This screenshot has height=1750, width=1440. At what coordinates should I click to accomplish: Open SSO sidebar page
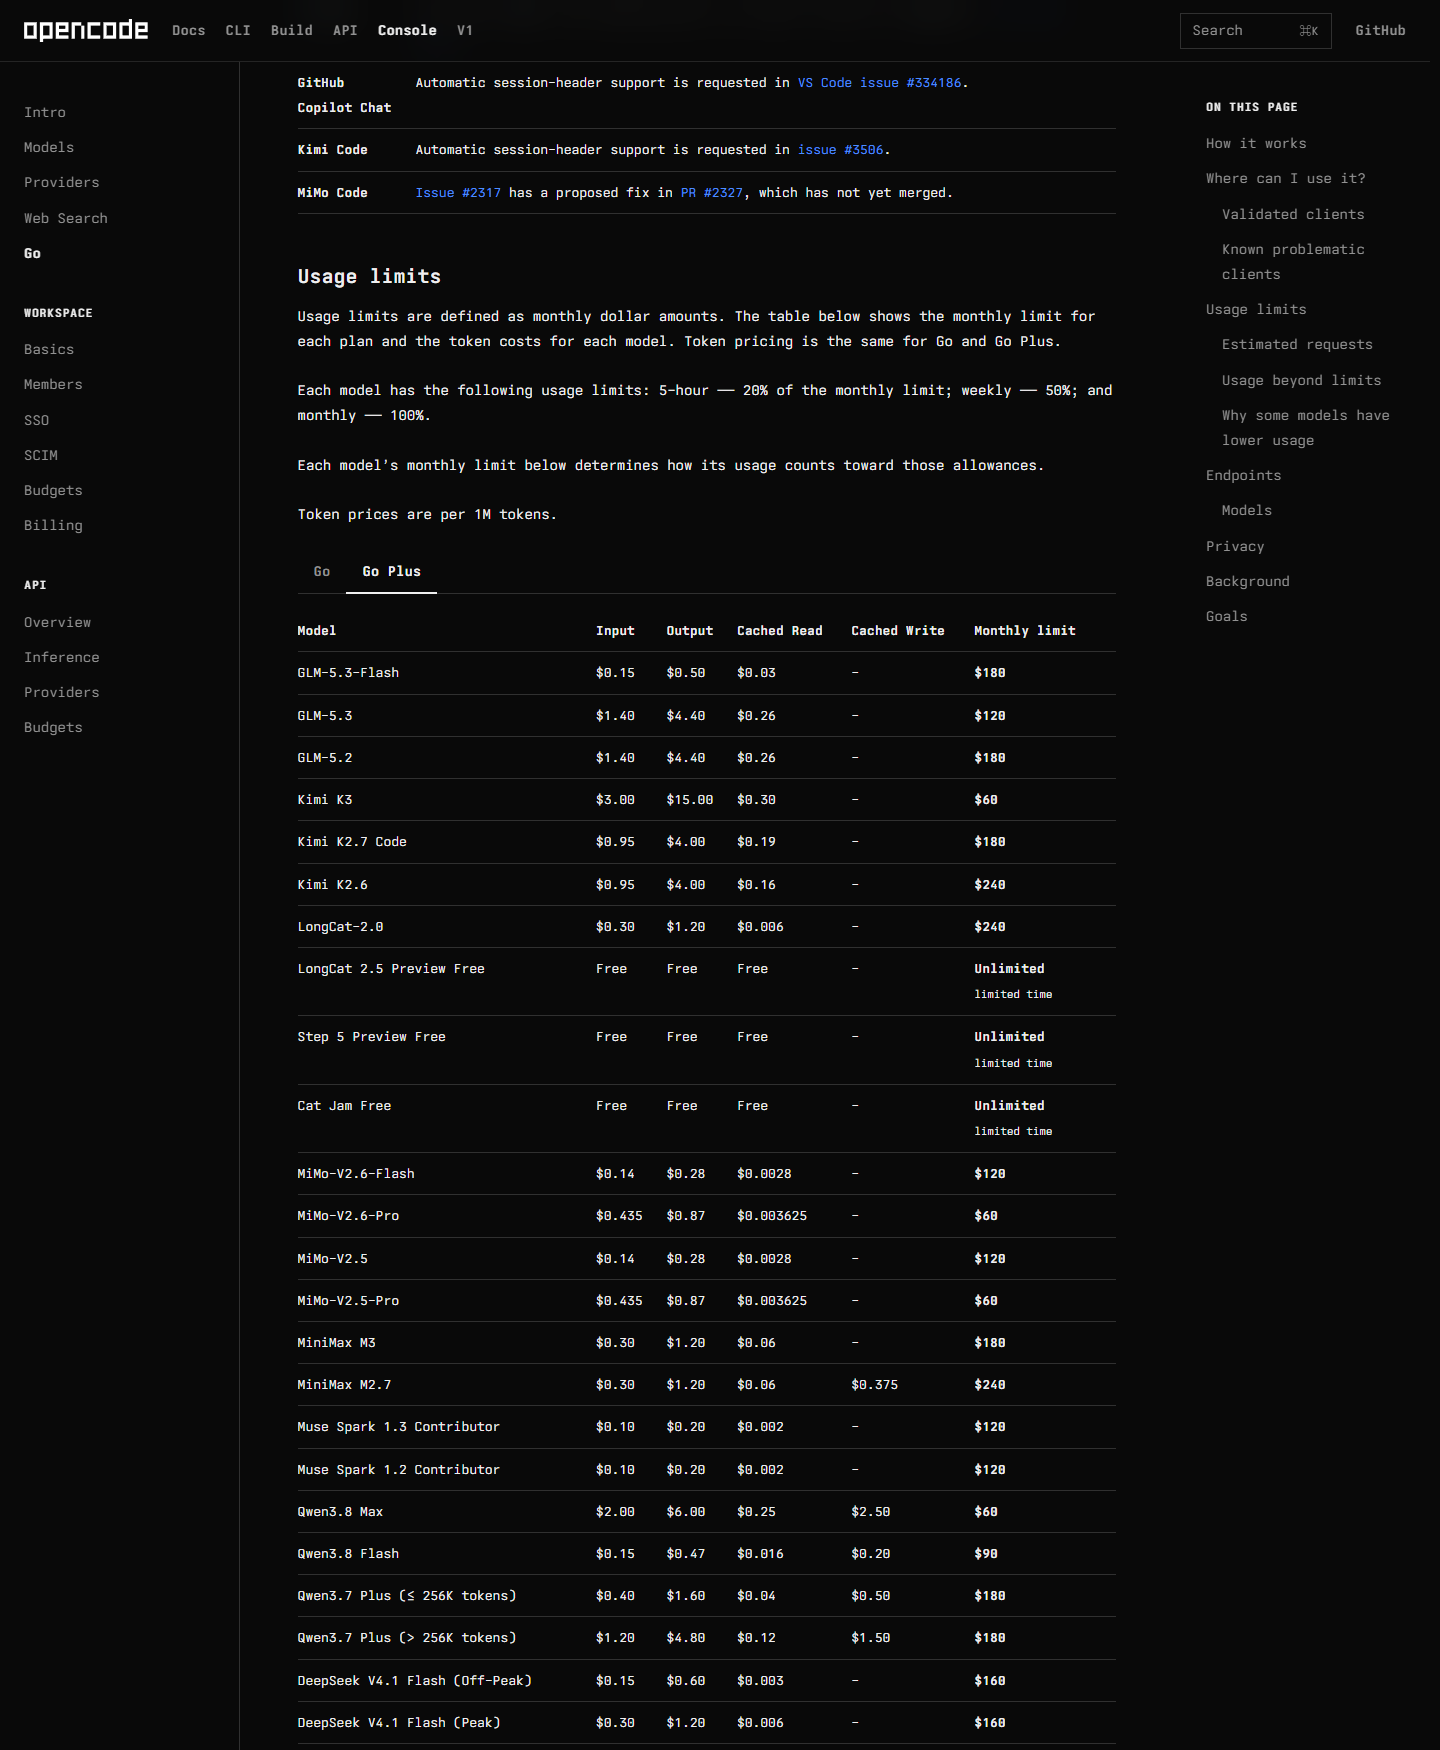[x=36, y=421]
